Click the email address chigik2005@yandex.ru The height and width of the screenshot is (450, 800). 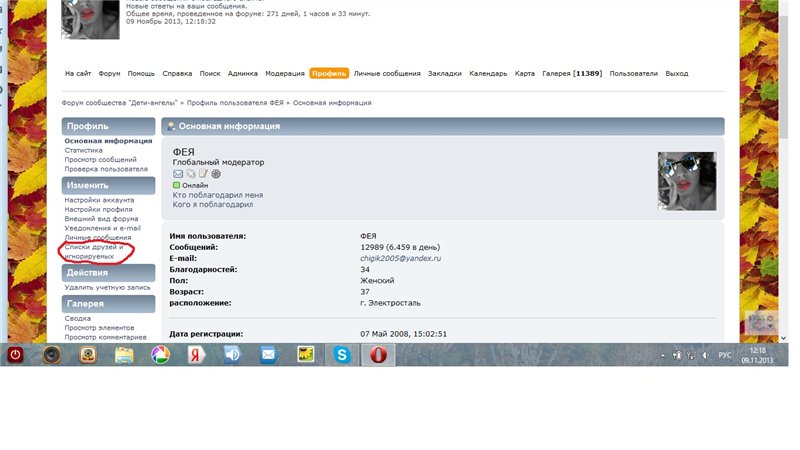[x=401, y=258]
